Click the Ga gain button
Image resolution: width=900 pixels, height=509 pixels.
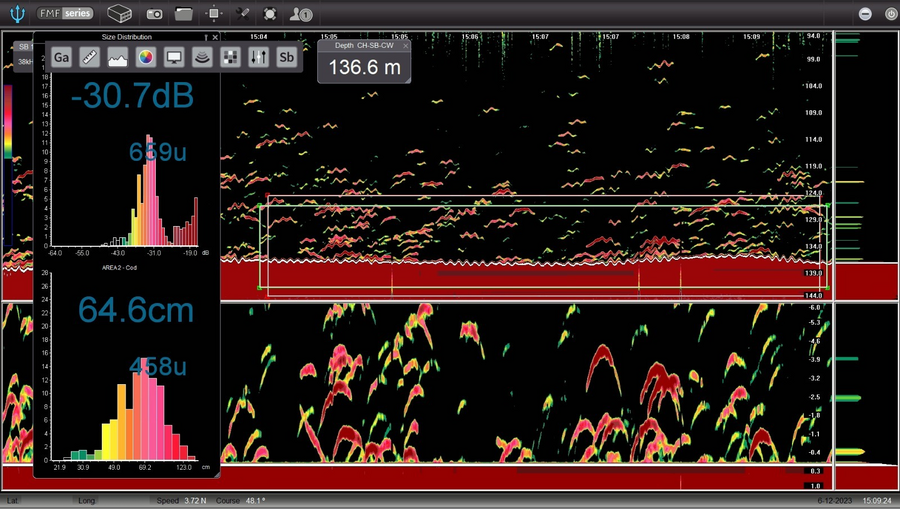point(62,57)
